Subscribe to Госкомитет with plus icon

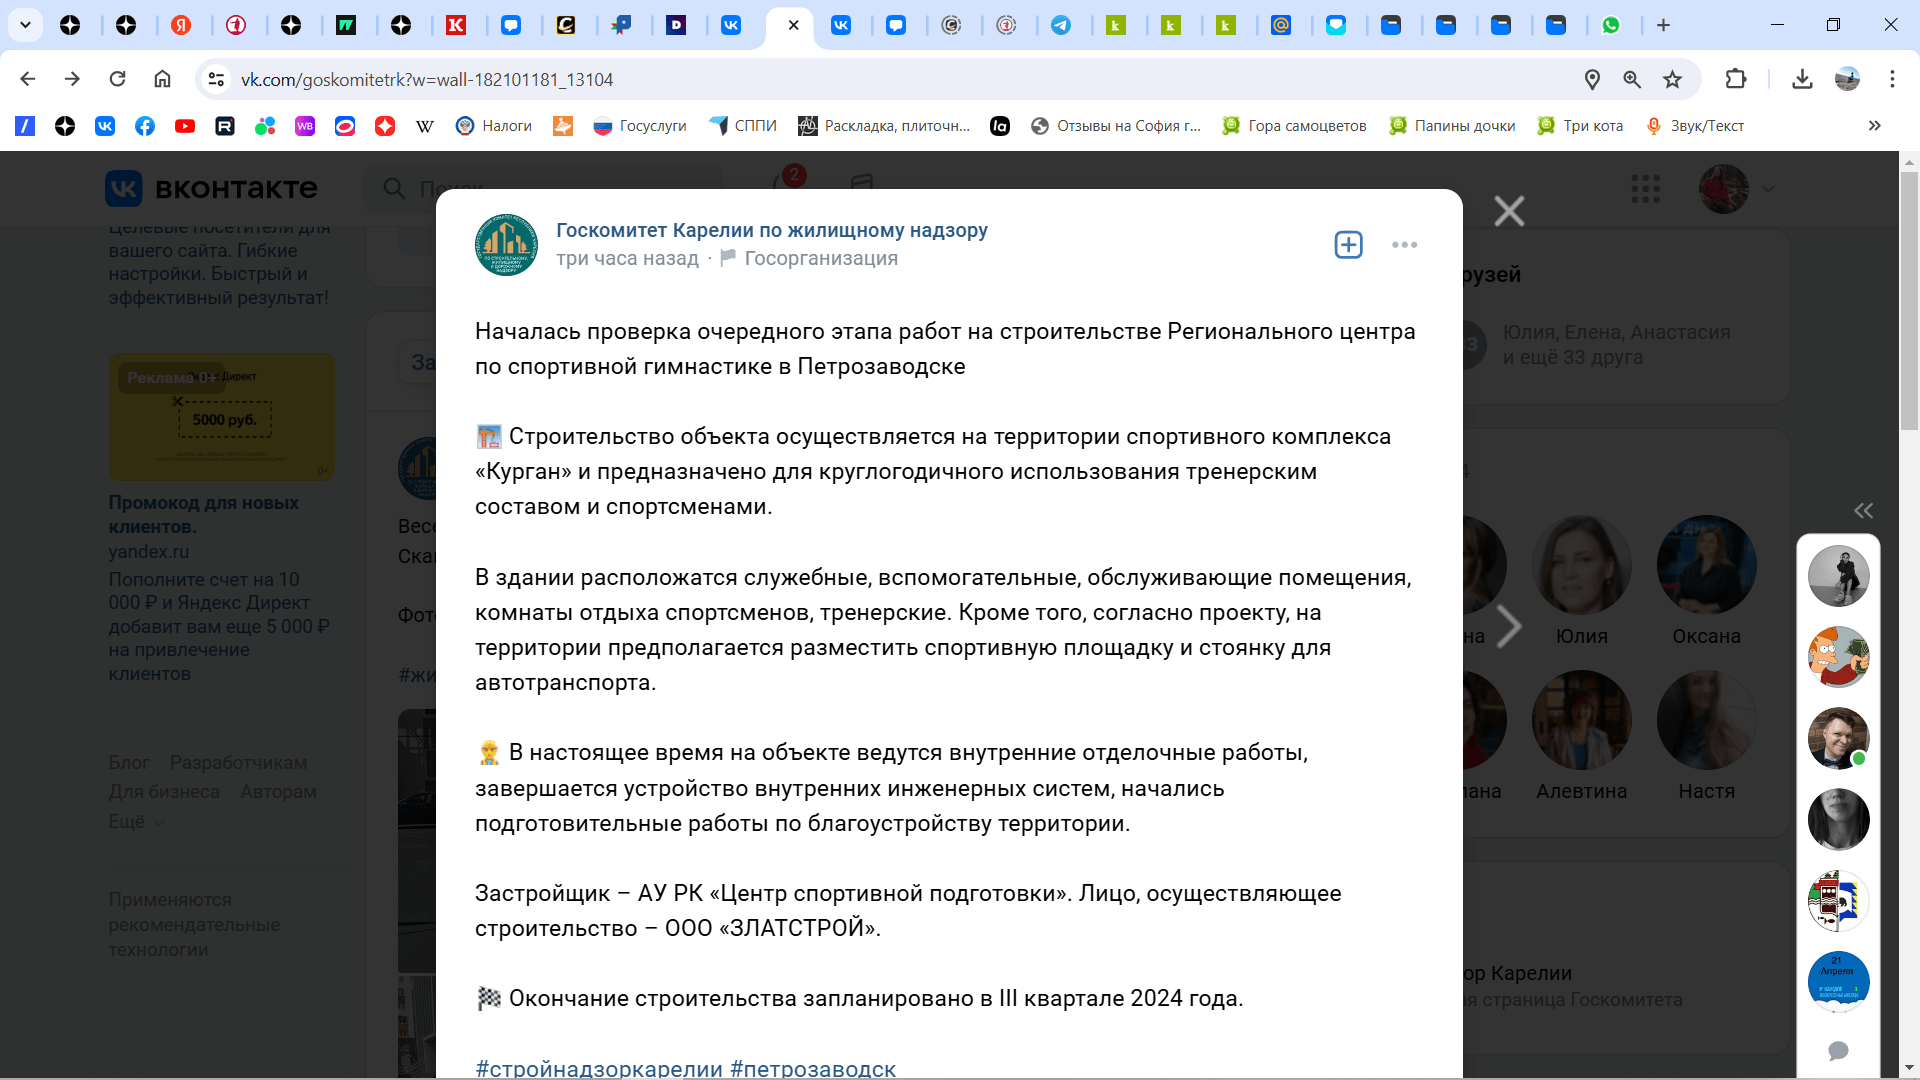(x=1348, y=245)
